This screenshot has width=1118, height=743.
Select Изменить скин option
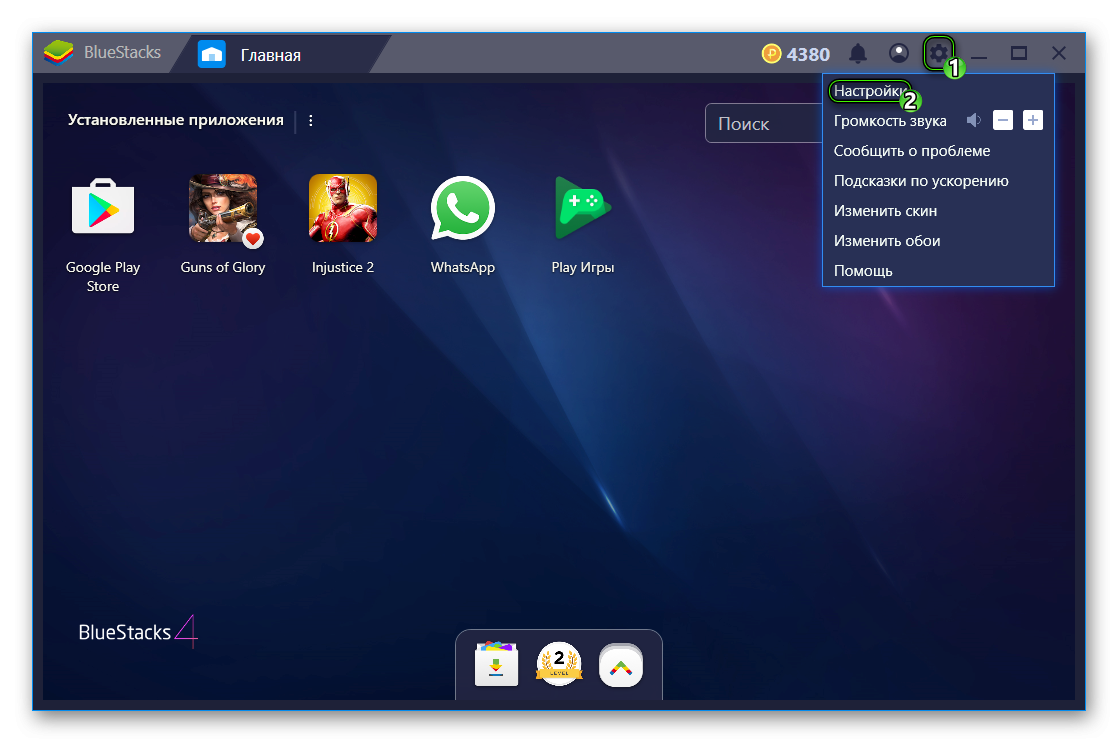886,211
